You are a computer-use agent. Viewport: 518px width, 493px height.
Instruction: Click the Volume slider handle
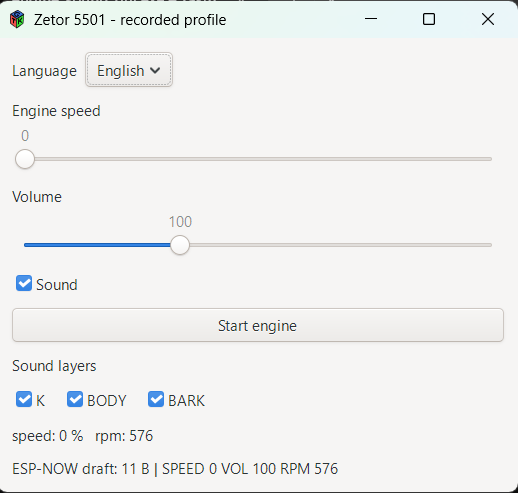tap(180, 245)
